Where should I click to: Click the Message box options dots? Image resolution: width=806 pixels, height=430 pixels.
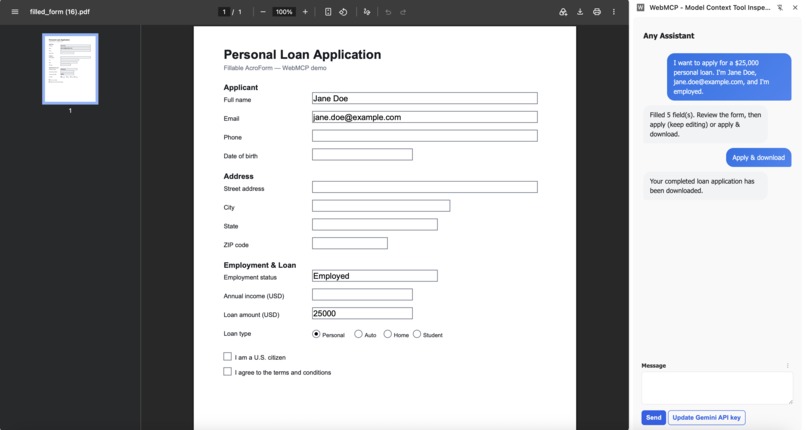click(787, 366)
